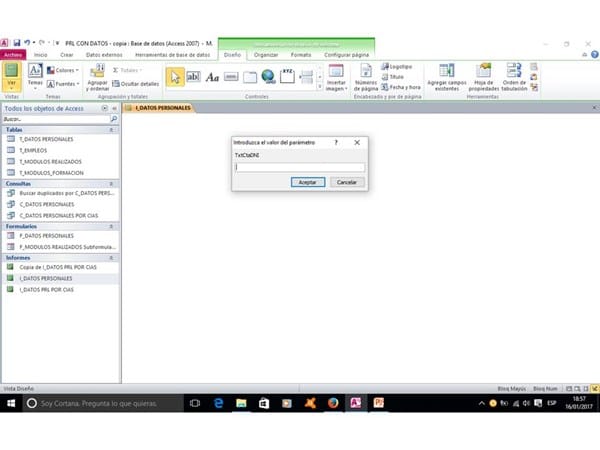The width and height of the screenshot is (600, 450).
Task: Open Configurar página tab
Action: 346,55
